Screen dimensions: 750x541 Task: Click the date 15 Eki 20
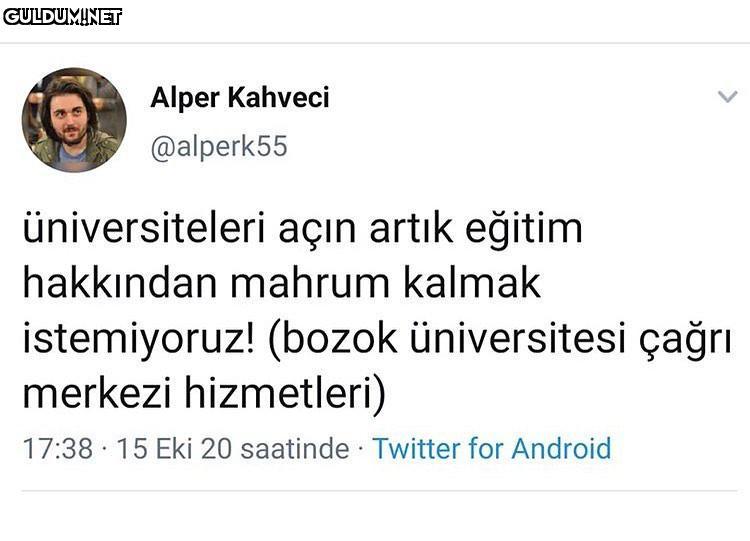click(173, 448)
